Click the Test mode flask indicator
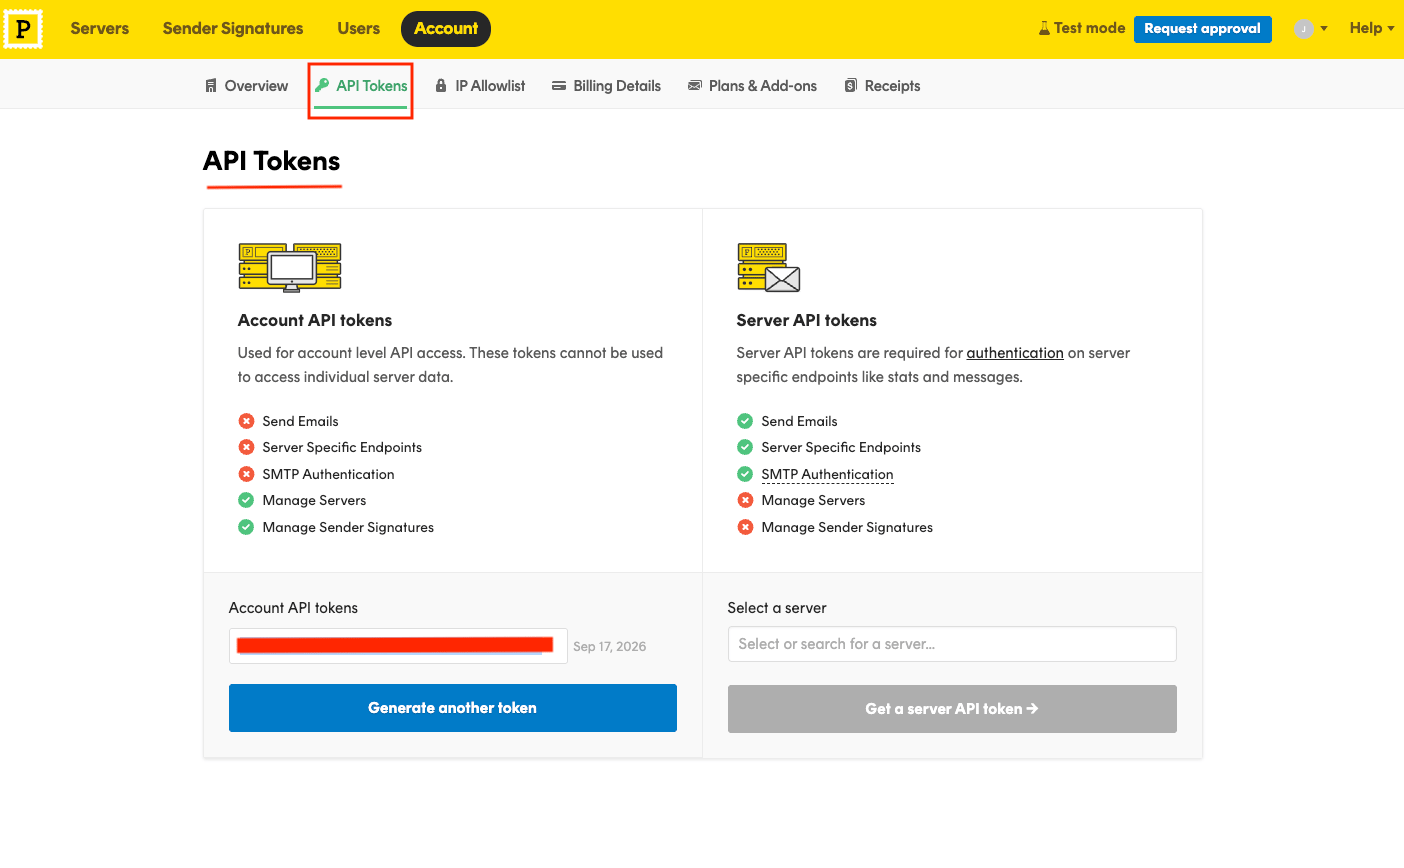Image resolution: width=1404 pixels, height=868 pixels. [x=1082, y=29]
